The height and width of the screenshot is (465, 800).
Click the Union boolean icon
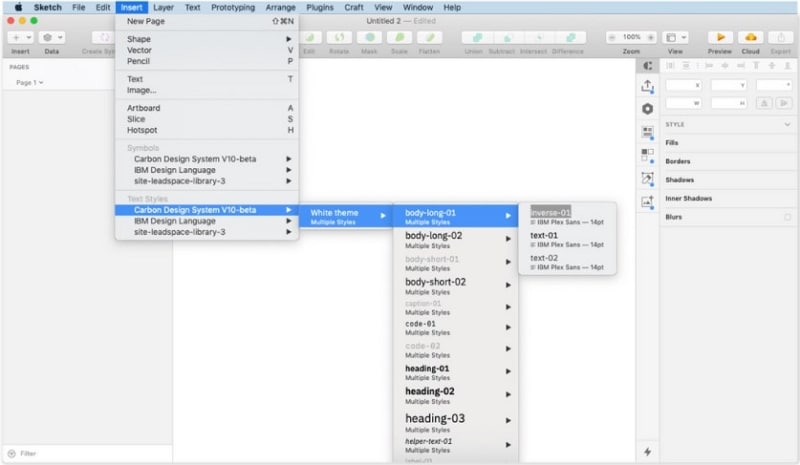pyautogui.click(x=477, y=37)
